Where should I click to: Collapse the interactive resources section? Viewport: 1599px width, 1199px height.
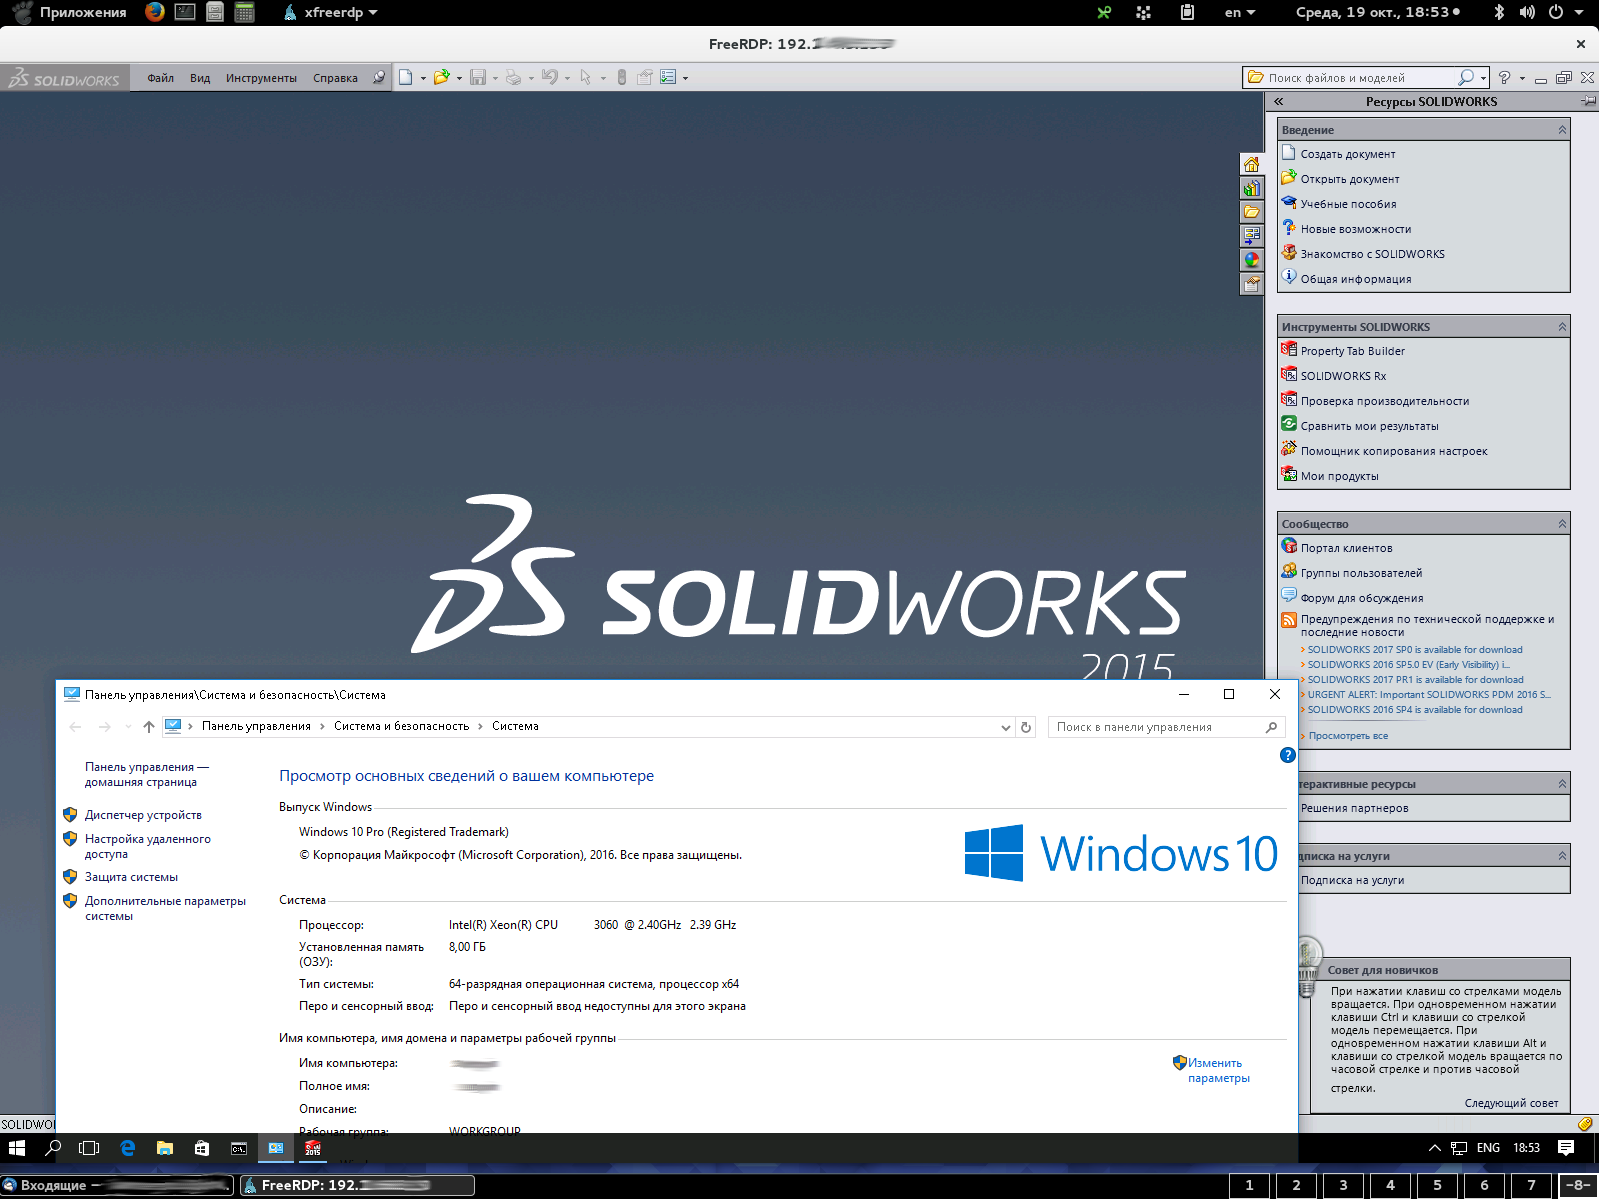1562,784
